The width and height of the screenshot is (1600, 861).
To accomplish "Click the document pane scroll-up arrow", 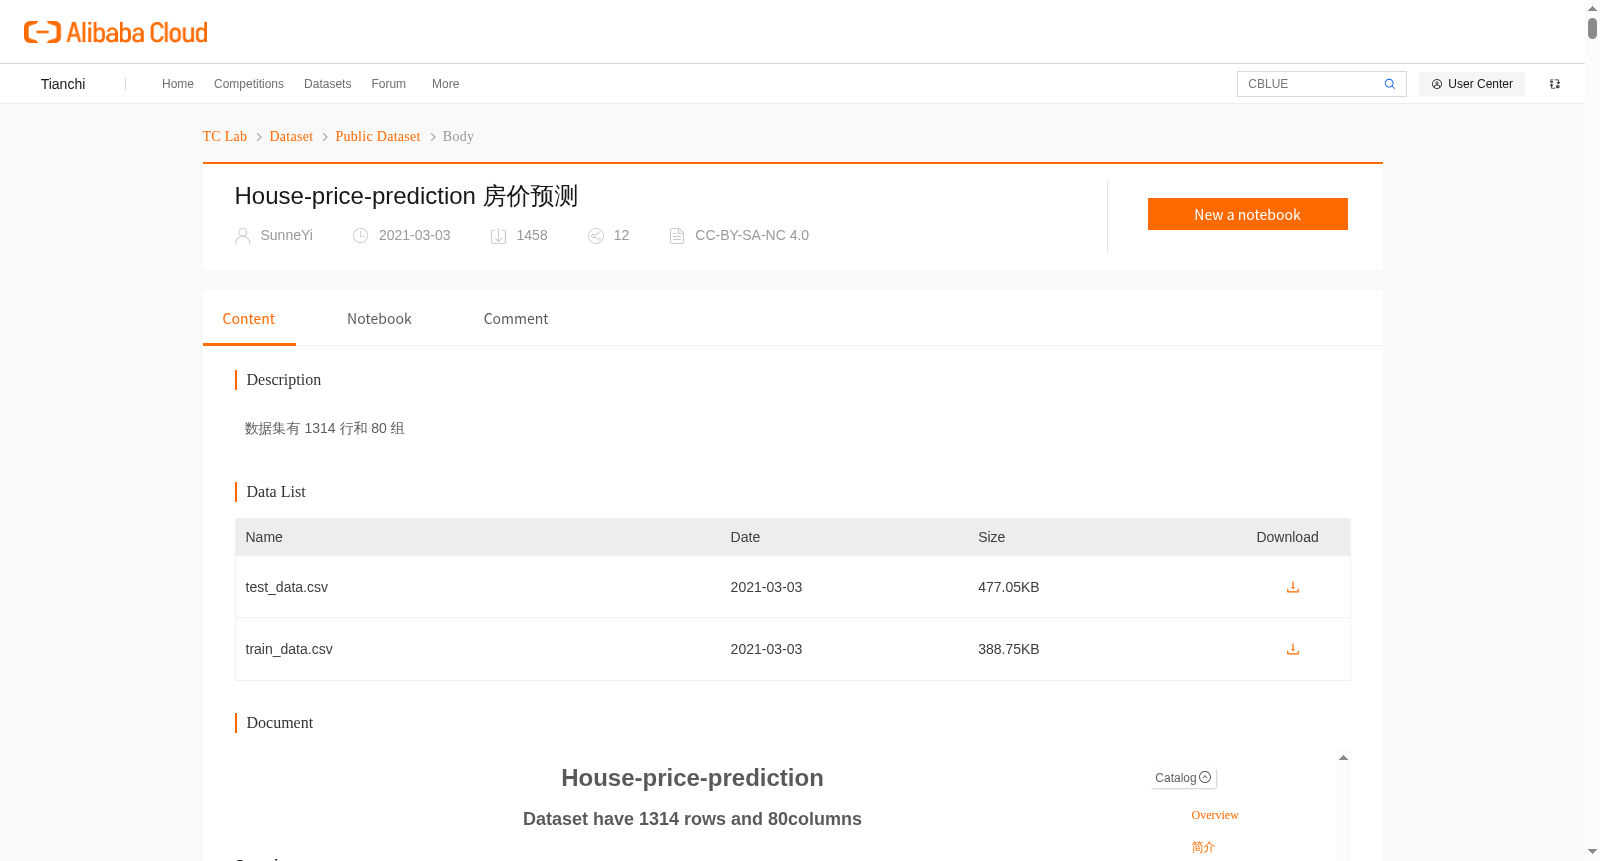I will pyautogui.click(x=1343, y=757).
